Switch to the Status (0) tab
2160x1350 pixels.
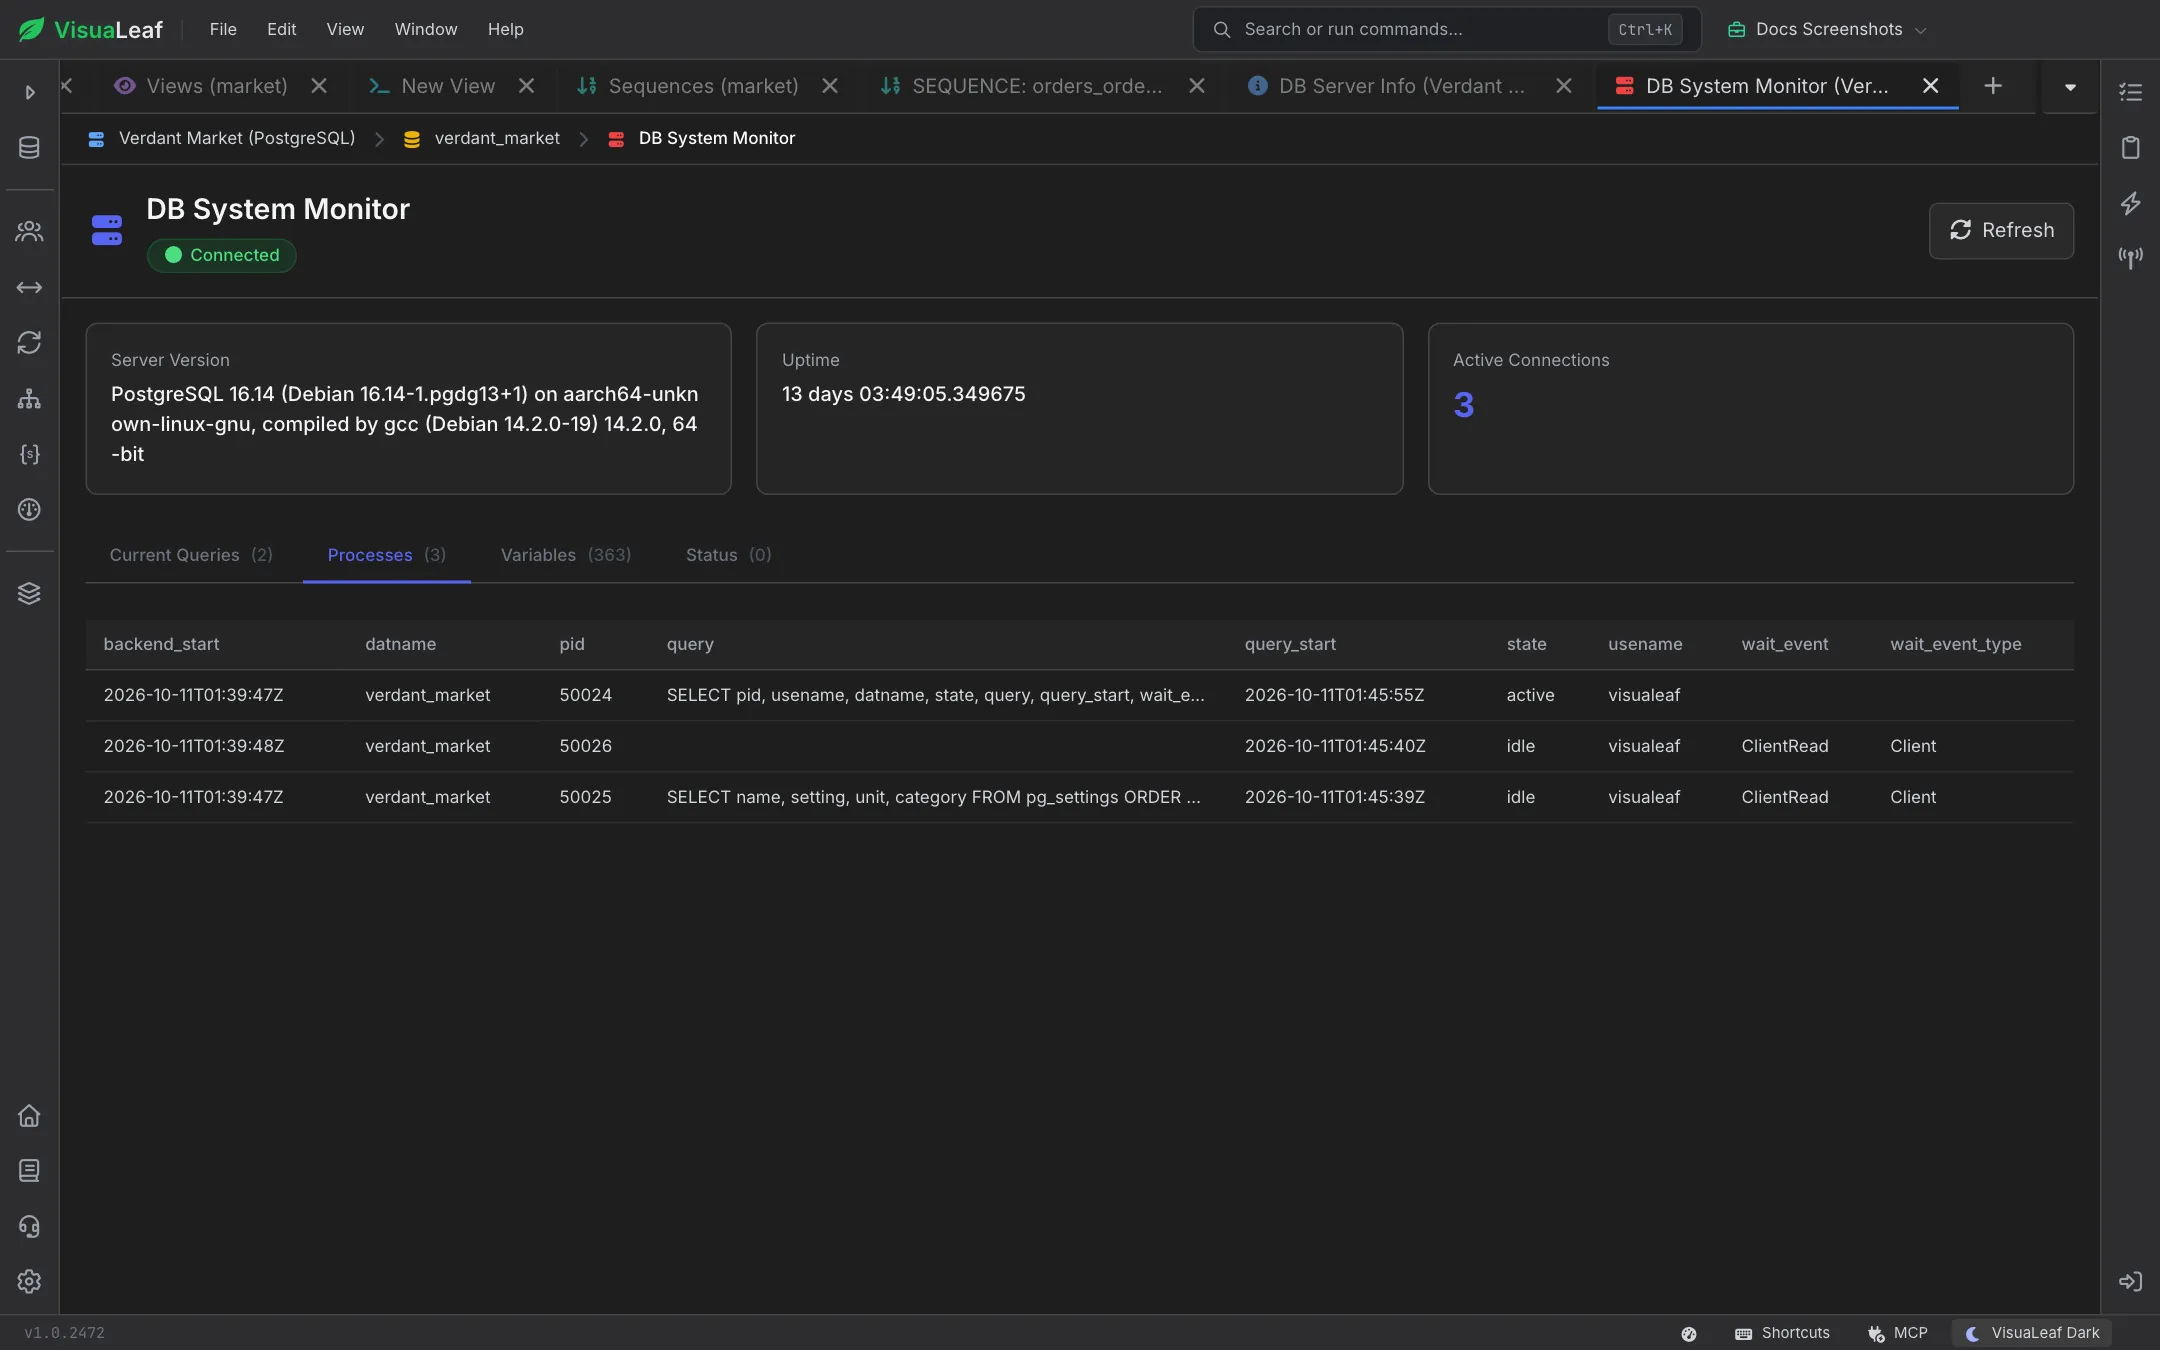click(729, 555)
